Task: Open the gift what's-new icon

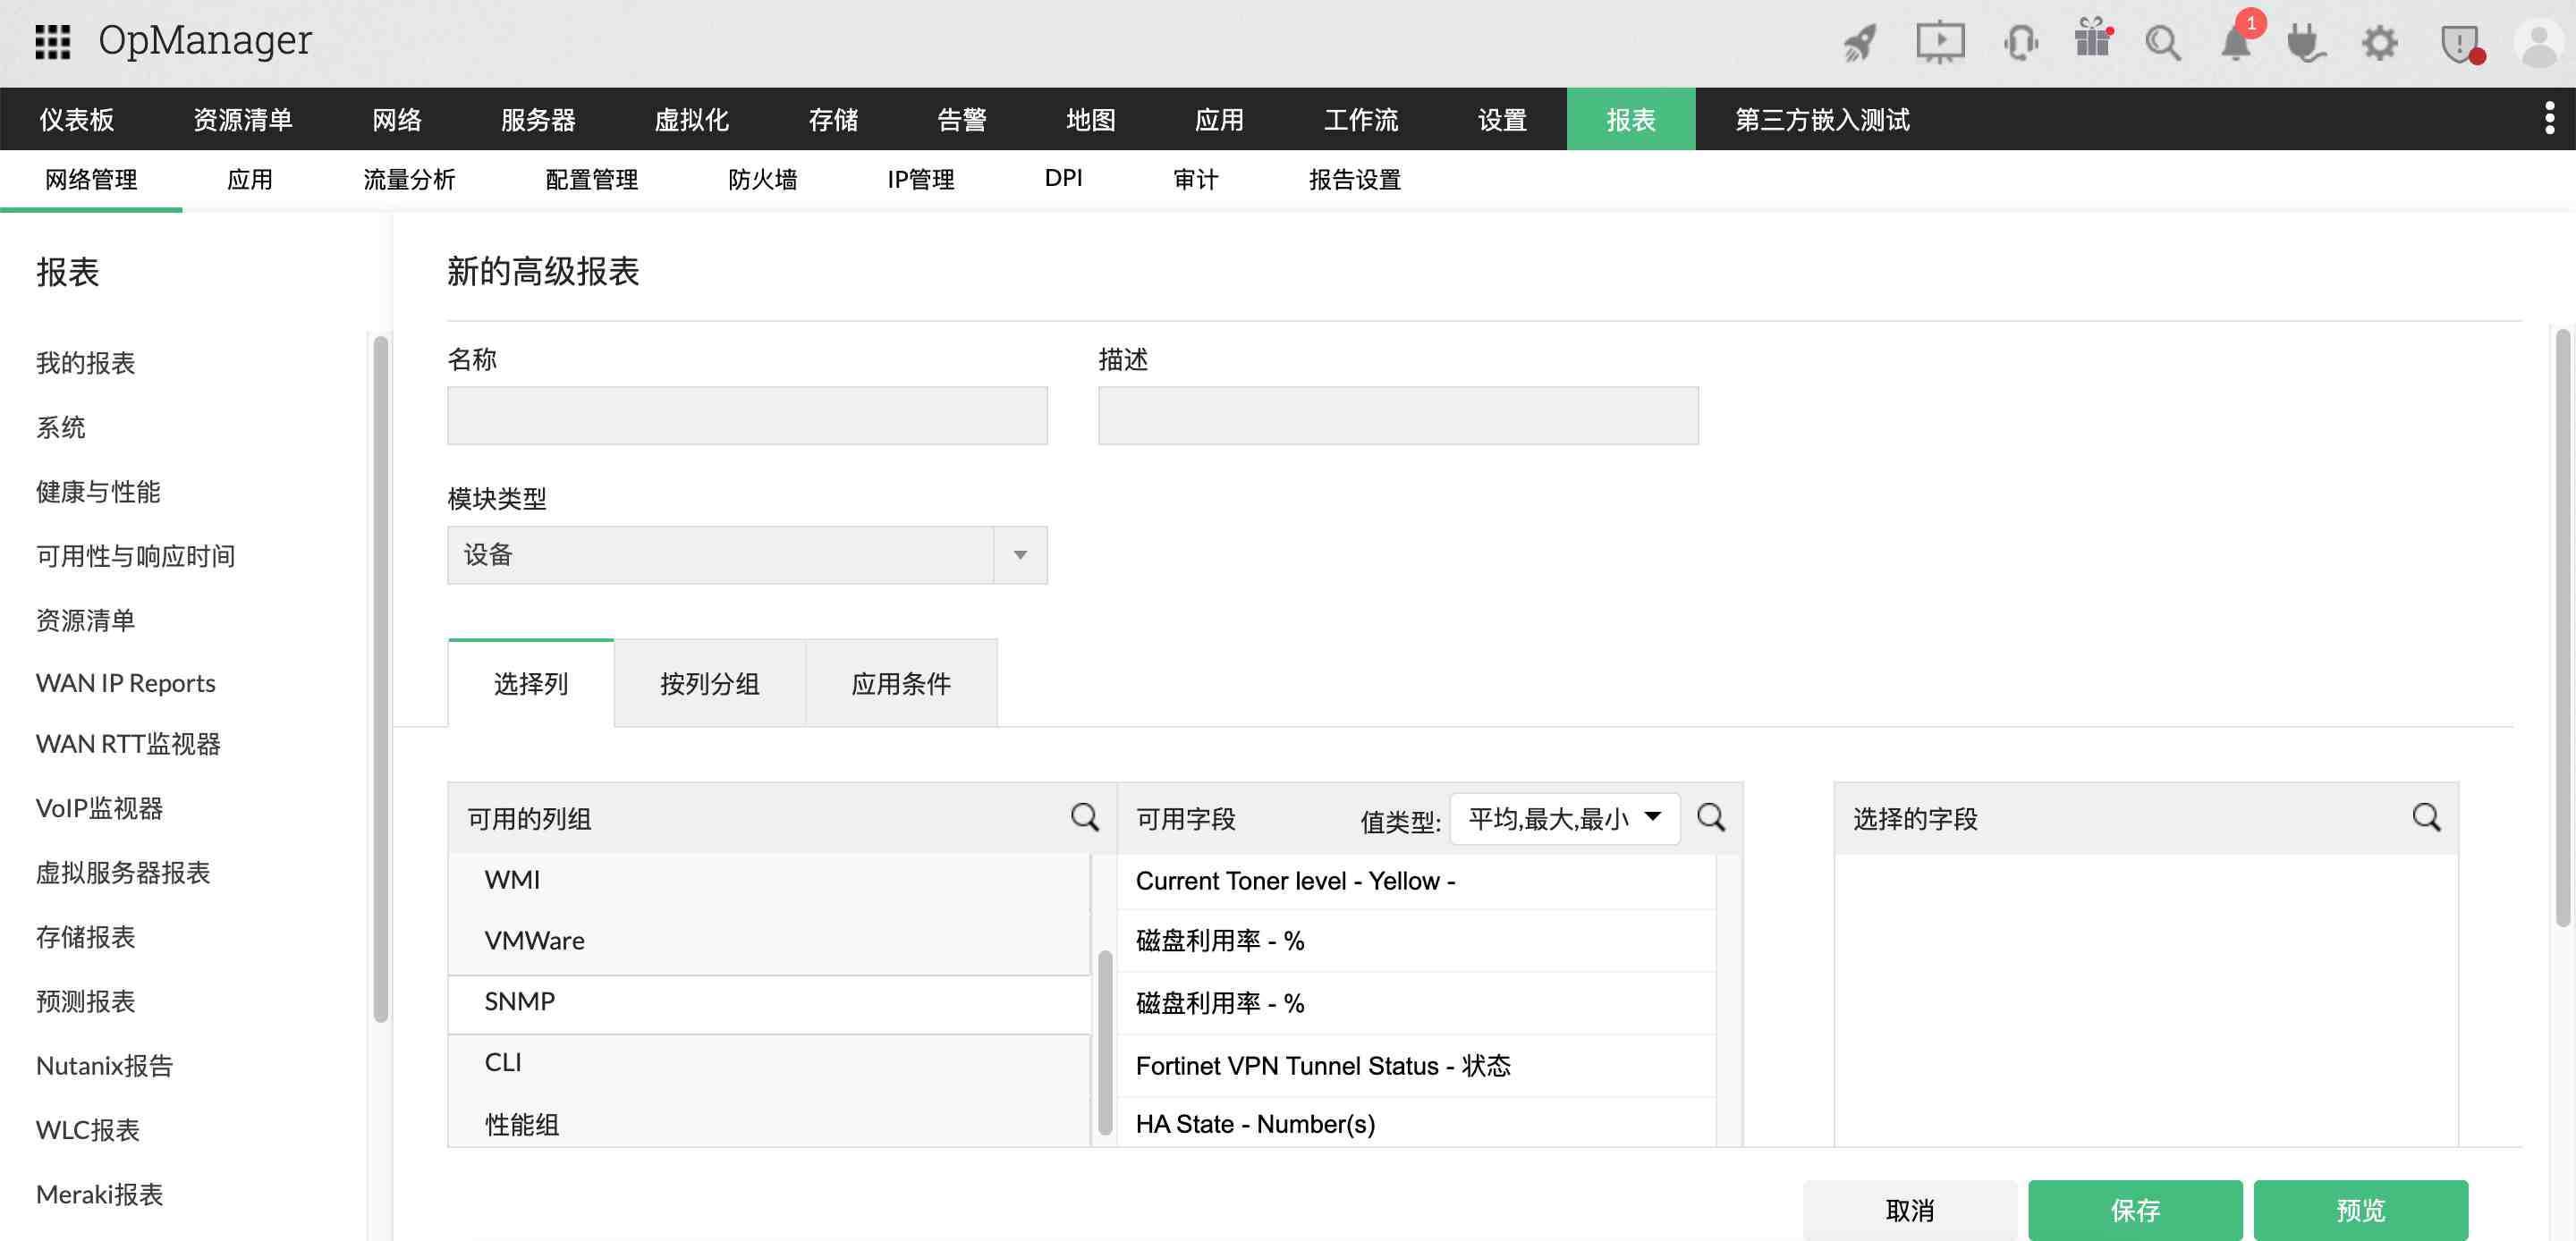Action: 2092,42
